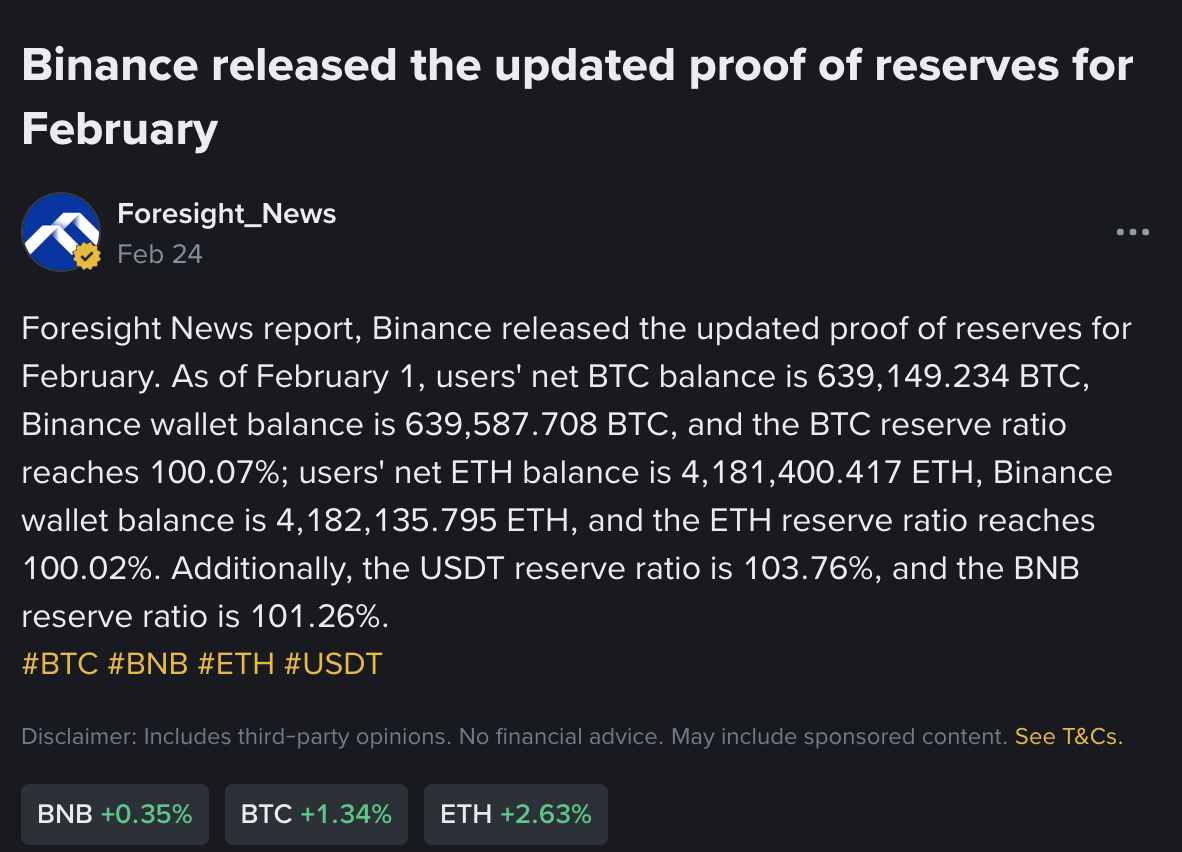Click the +1.34% change value for BTC

(x=346, y=814)
